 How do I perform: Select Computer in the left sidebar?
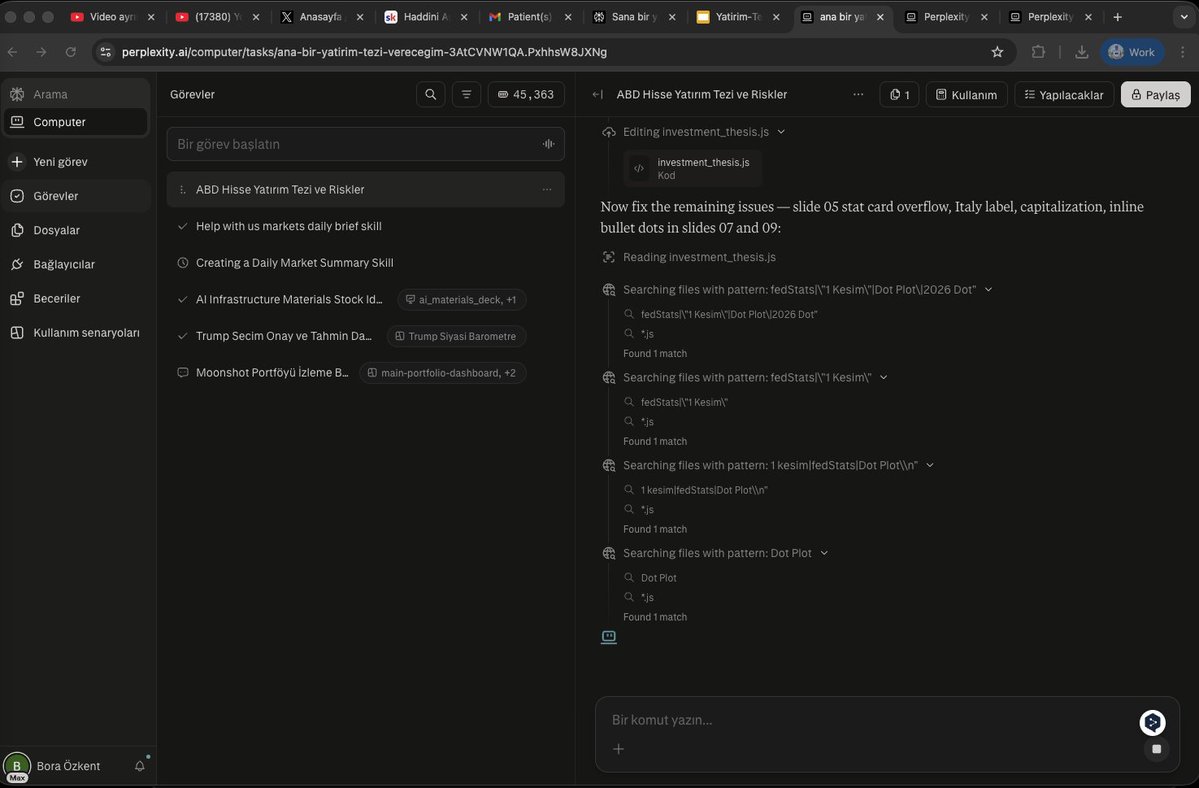(x=75, y=122)
